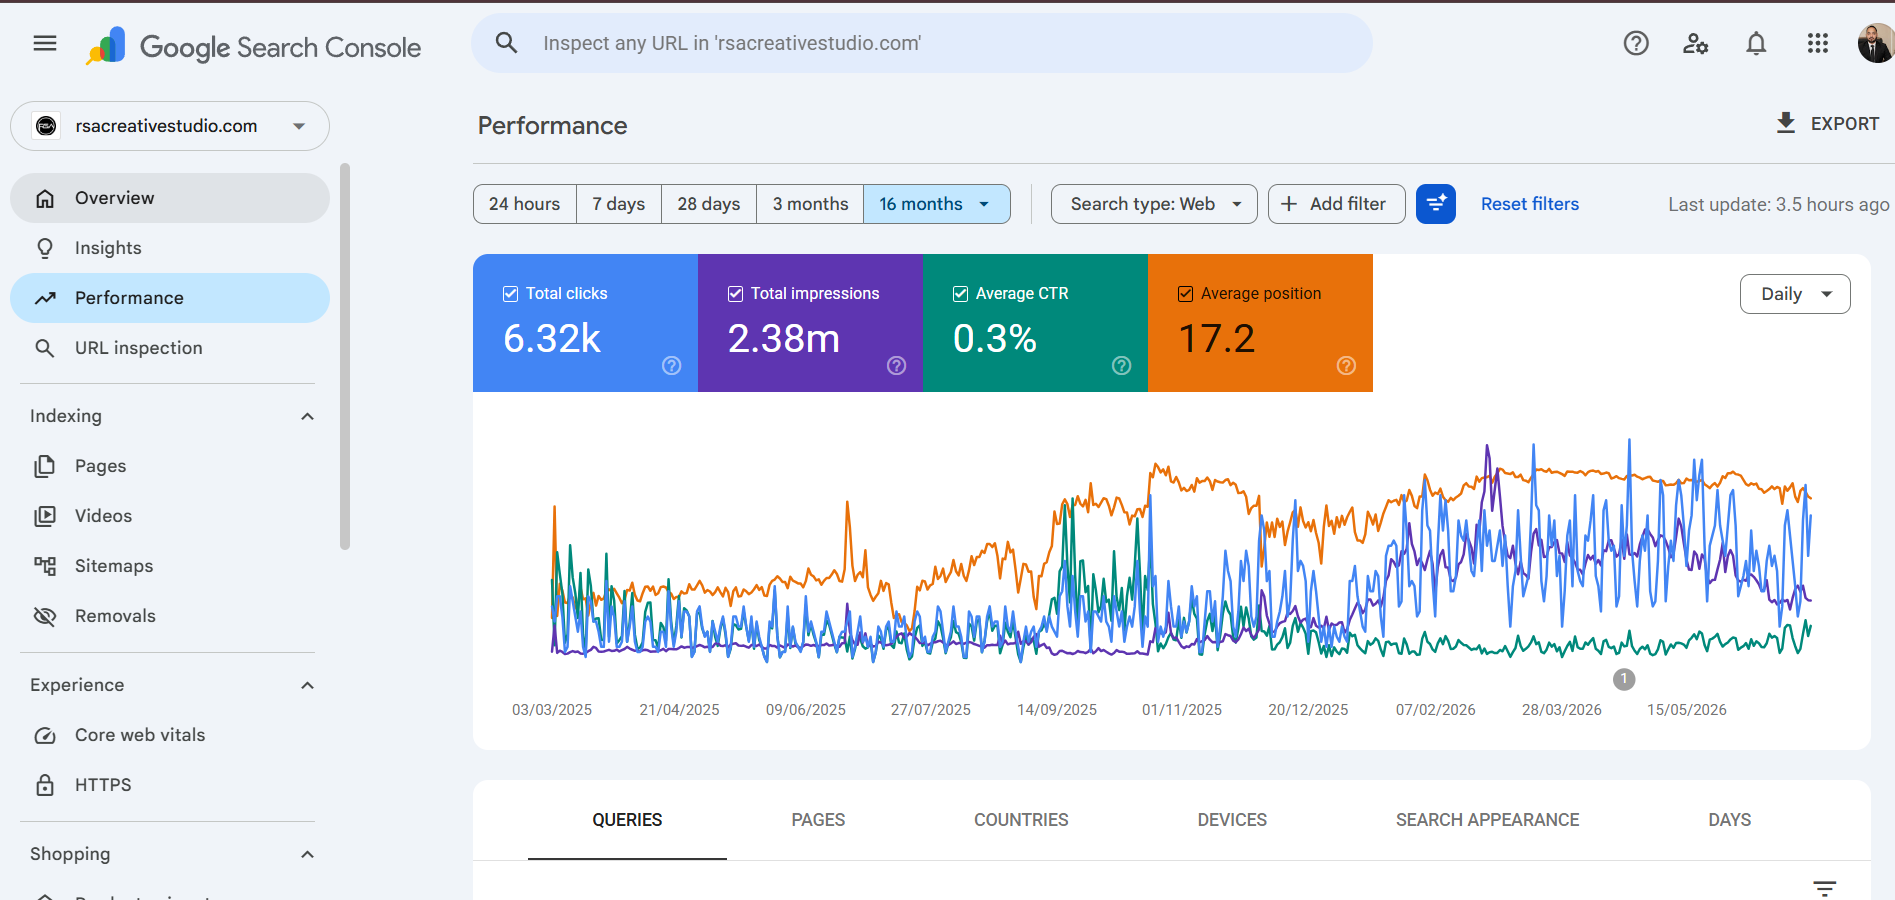Click the purple Total impressions card
1895x900 pixels.
(x=810, y=323)
